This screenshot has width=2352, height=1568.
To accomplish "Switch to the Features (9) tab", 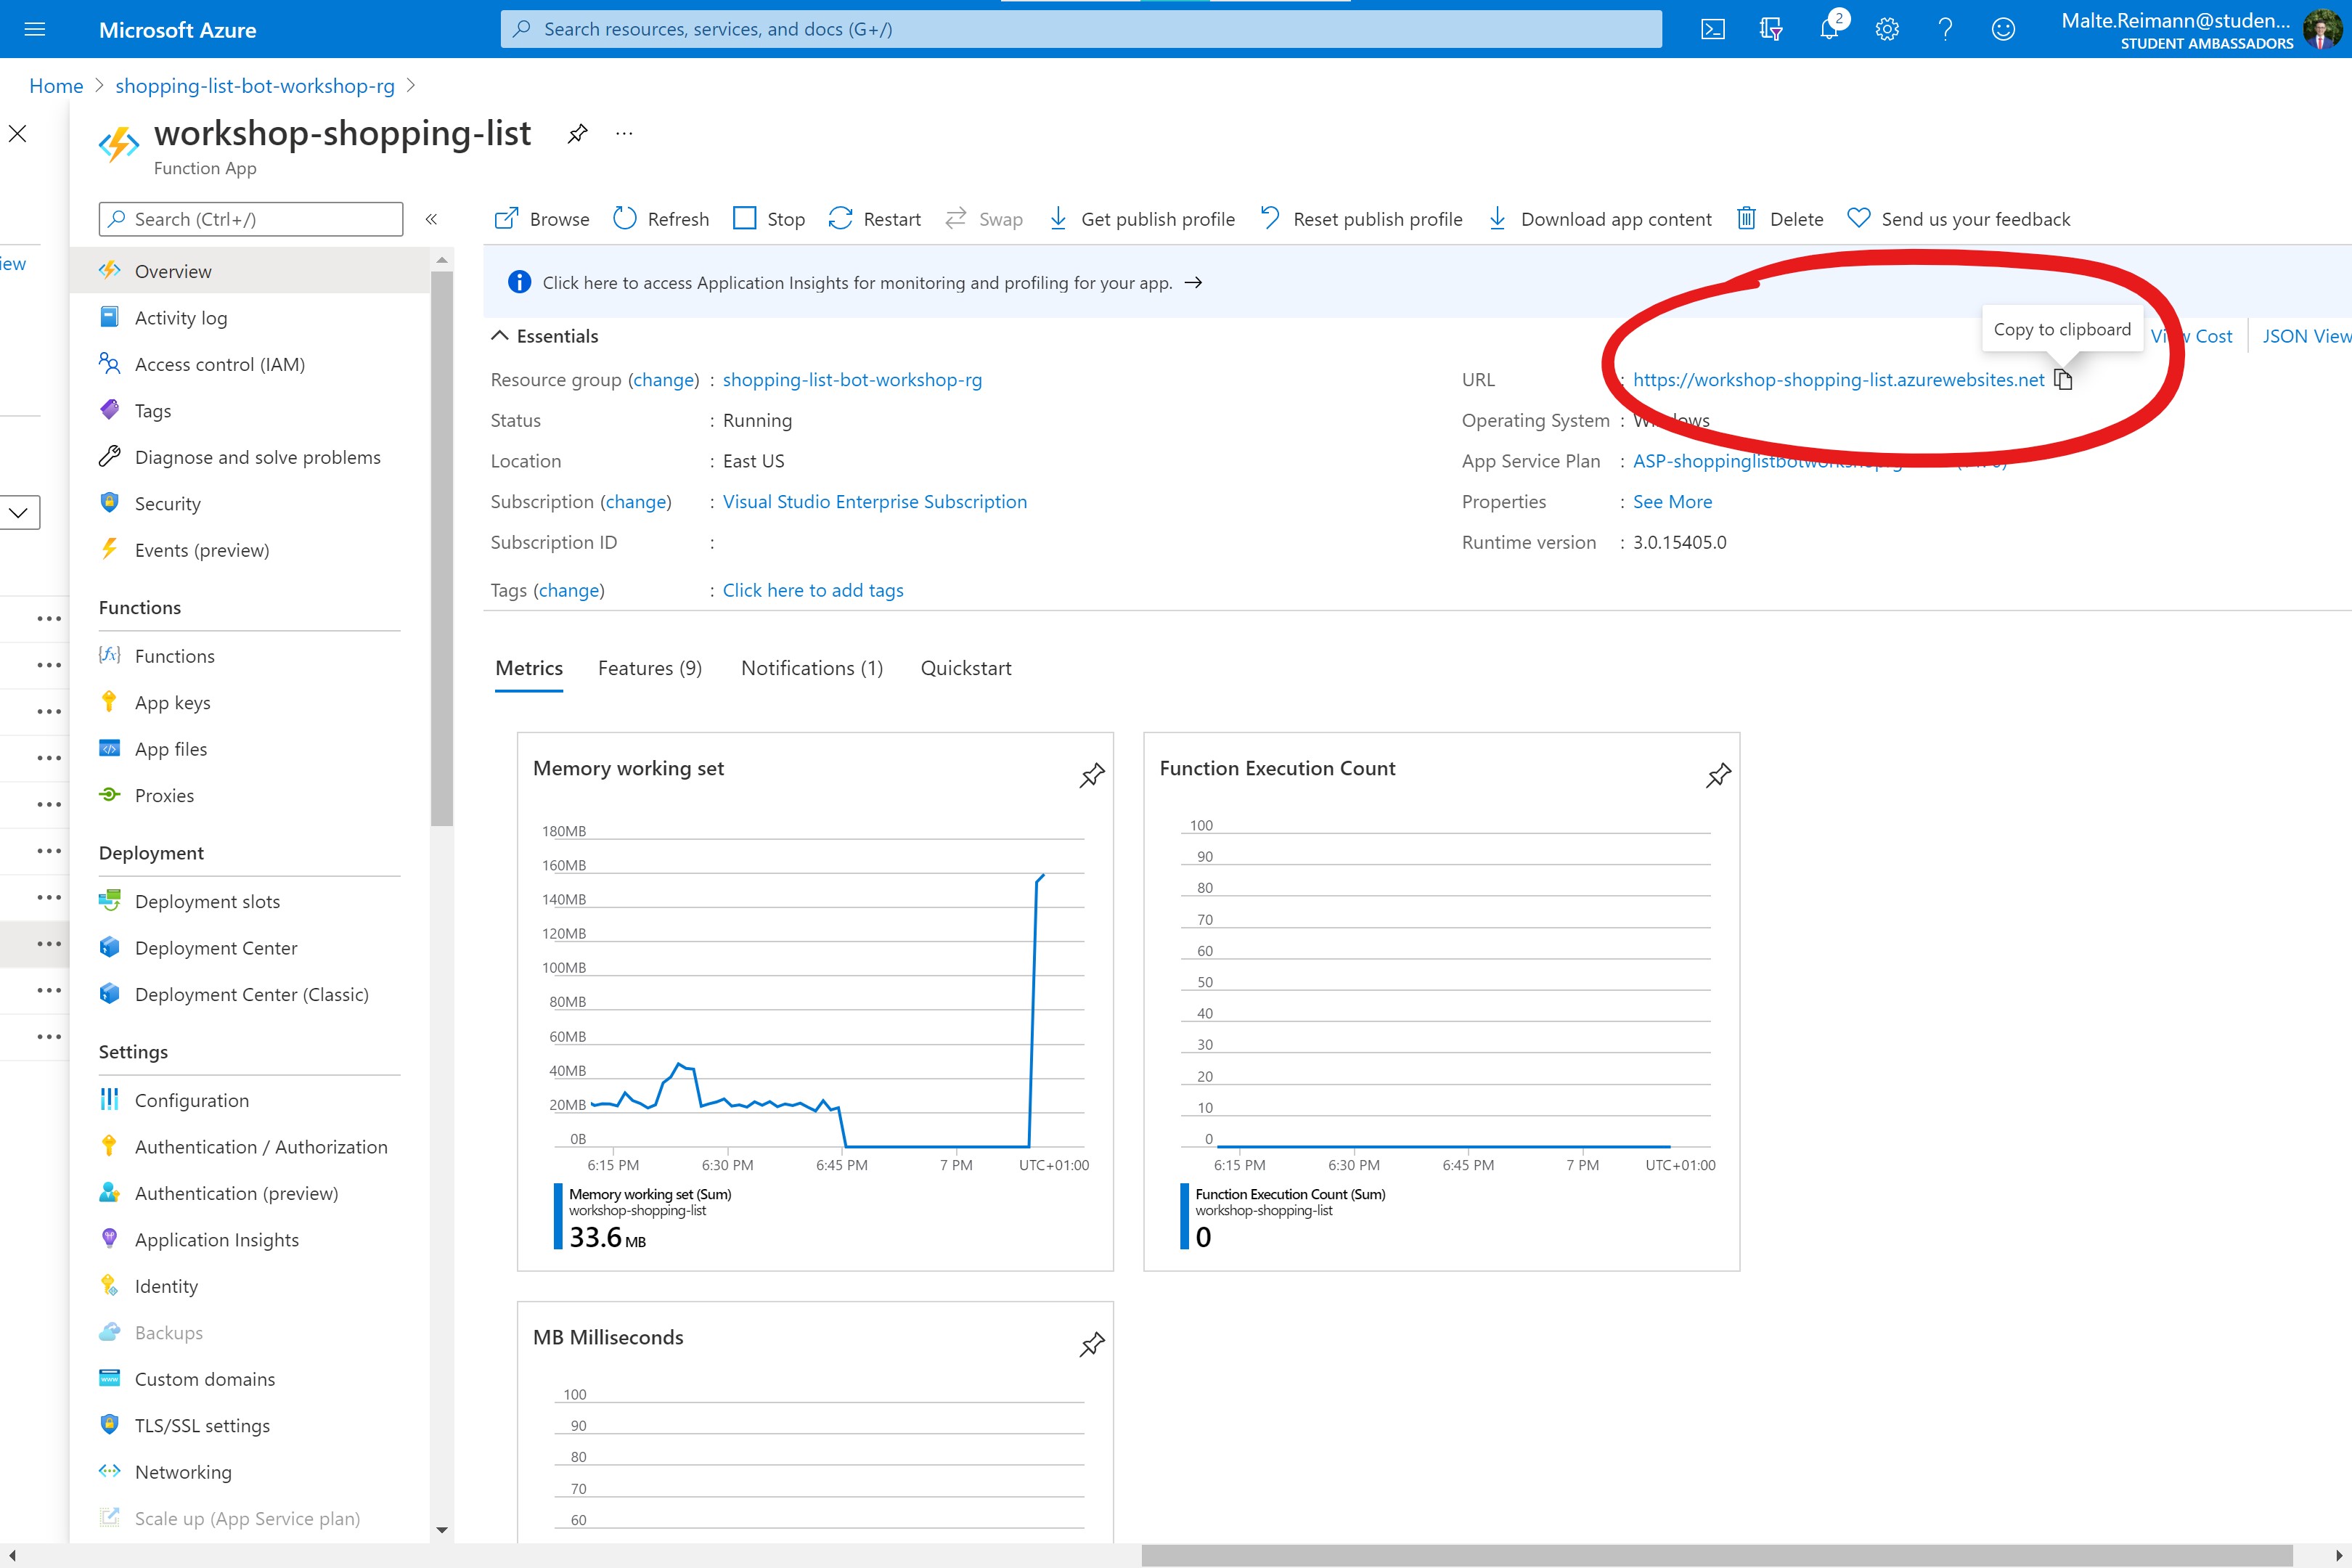I will point(649,668).
